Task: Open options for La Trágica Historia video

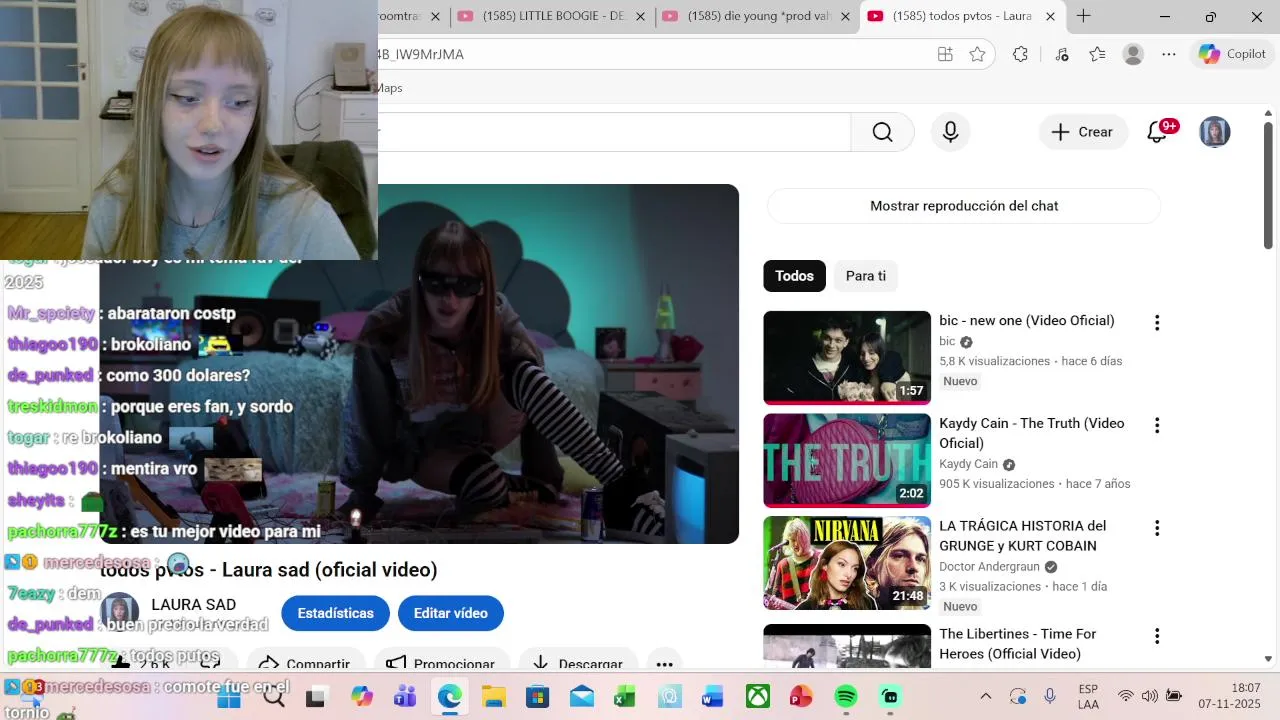Action: [x=1157, y=528]
